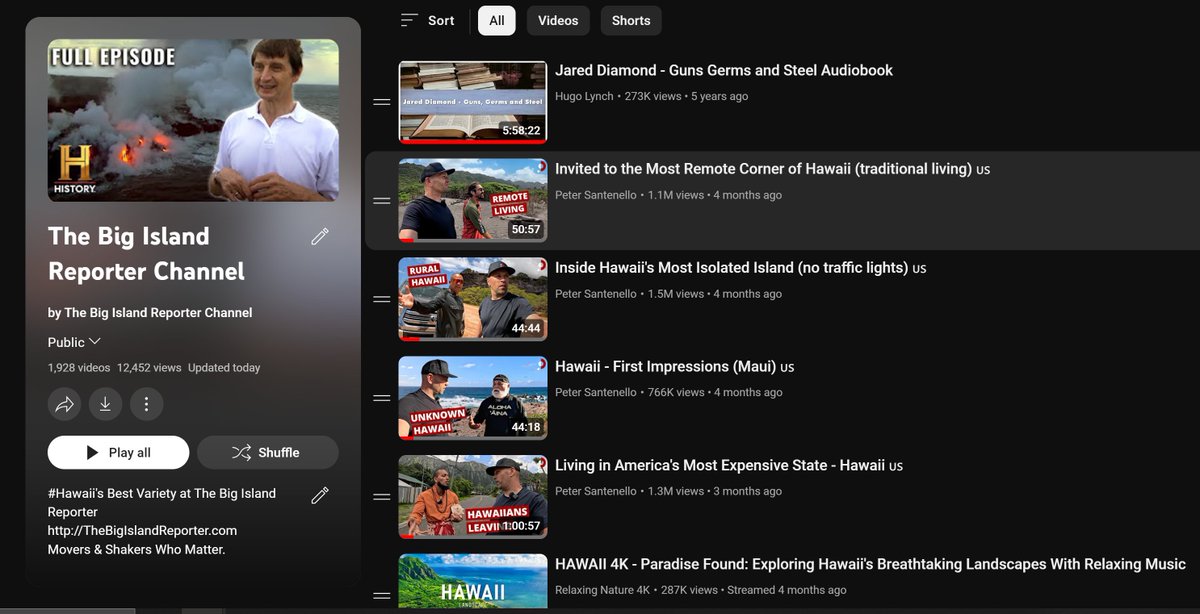The width and height of the screenshot is (1200, 614).
Task: Open the Guns Germs and Steel Audiobook thumbnail
Action: click(473, 102)
